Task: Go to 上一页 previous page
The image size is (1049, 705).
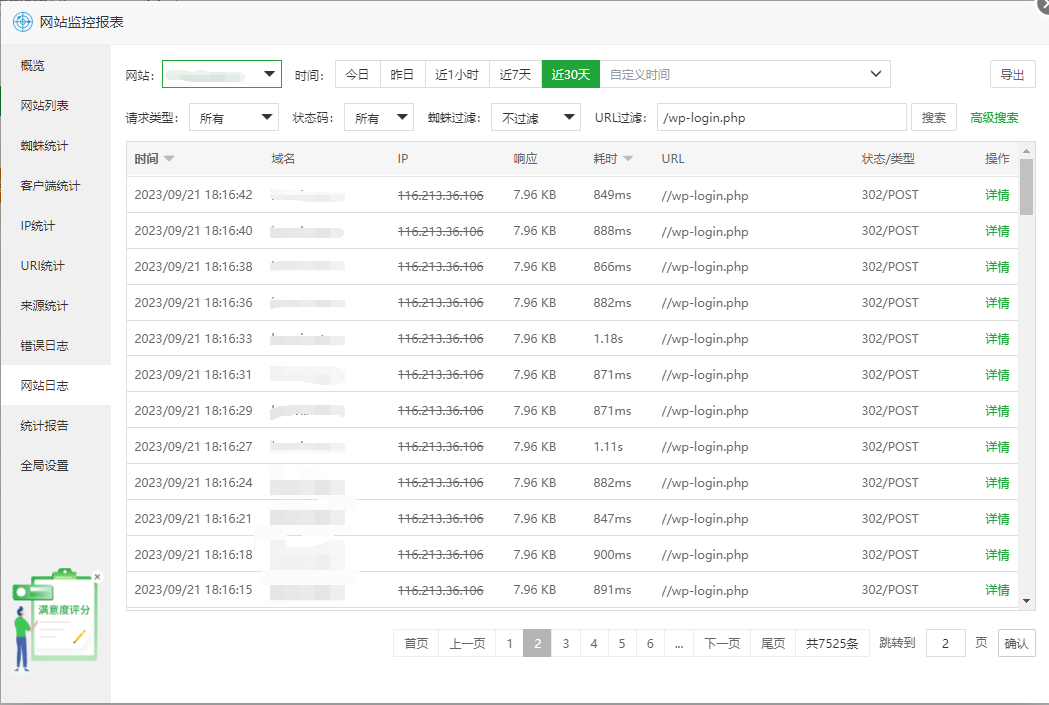Action: (467, 643)
